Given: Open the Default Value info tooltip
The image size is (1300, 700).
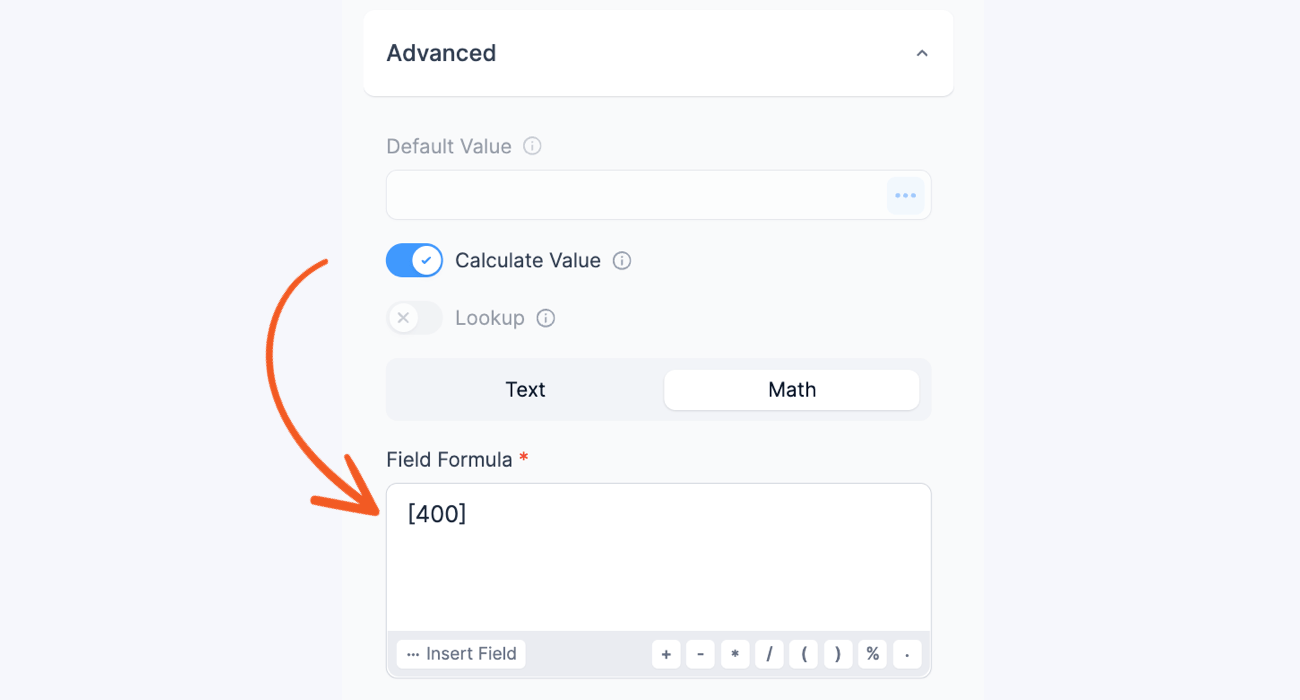Looking at the screenshot, I should tap(532, 146).
